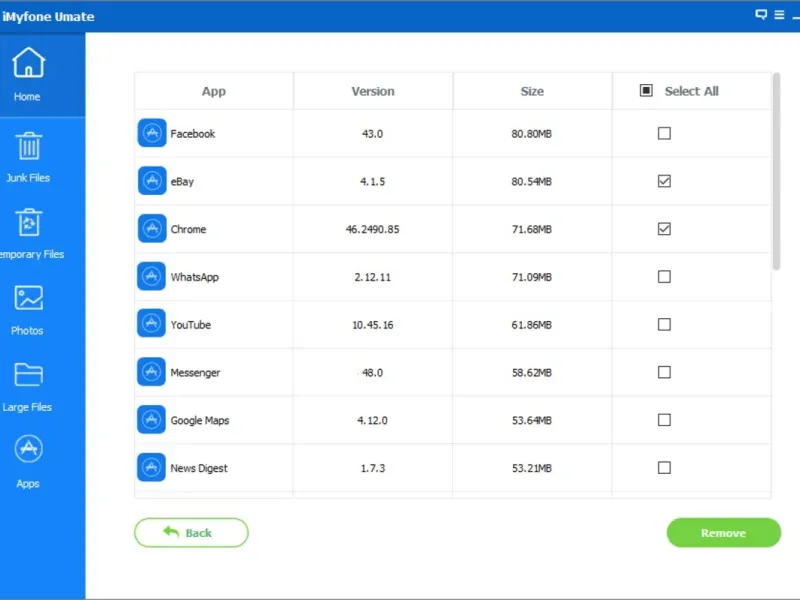
Task: Select the News Digest app name
Action: pyautogui.click(x=199, y=468)
